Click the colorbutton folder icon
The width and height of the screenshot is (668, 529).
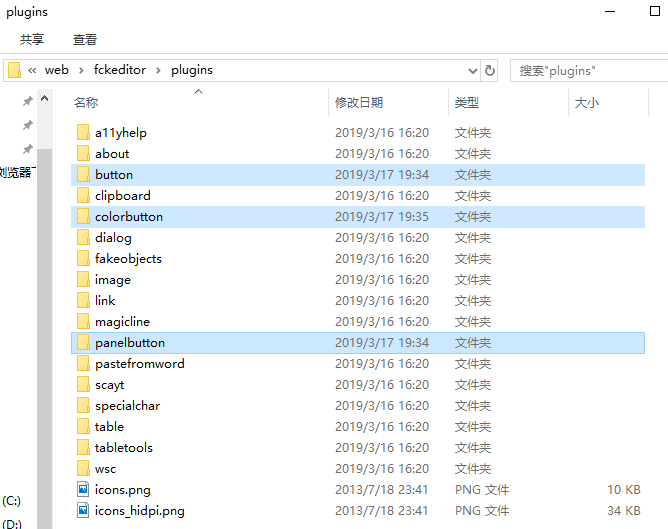pyautogui.click(x=83, y=216)
